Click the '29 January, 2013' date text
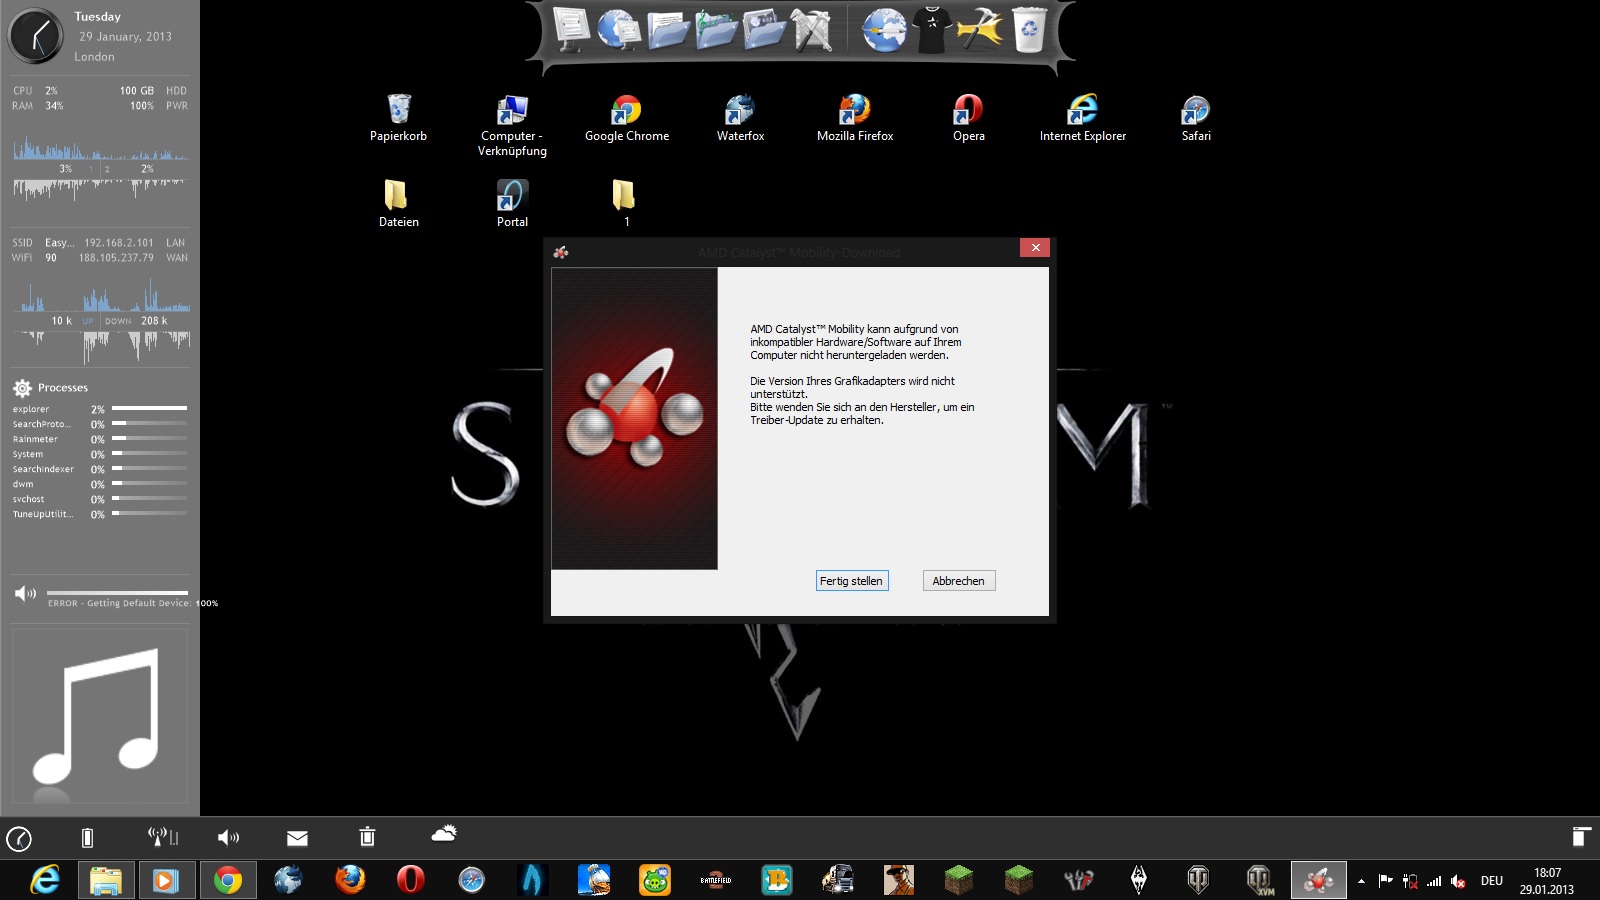This screenshot has height=900, width=1600. tap(126, 36)
